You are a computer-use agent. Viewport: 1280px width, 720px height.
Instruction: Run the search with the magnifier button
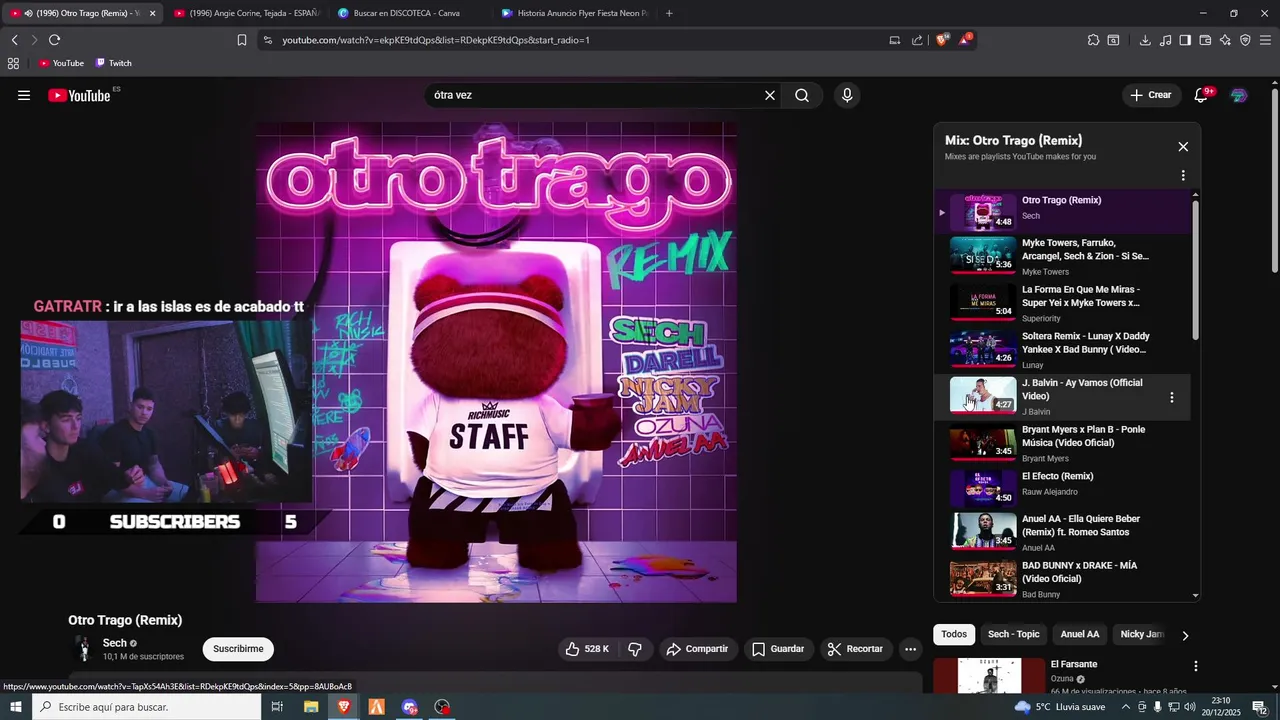[x=802, y=95]
